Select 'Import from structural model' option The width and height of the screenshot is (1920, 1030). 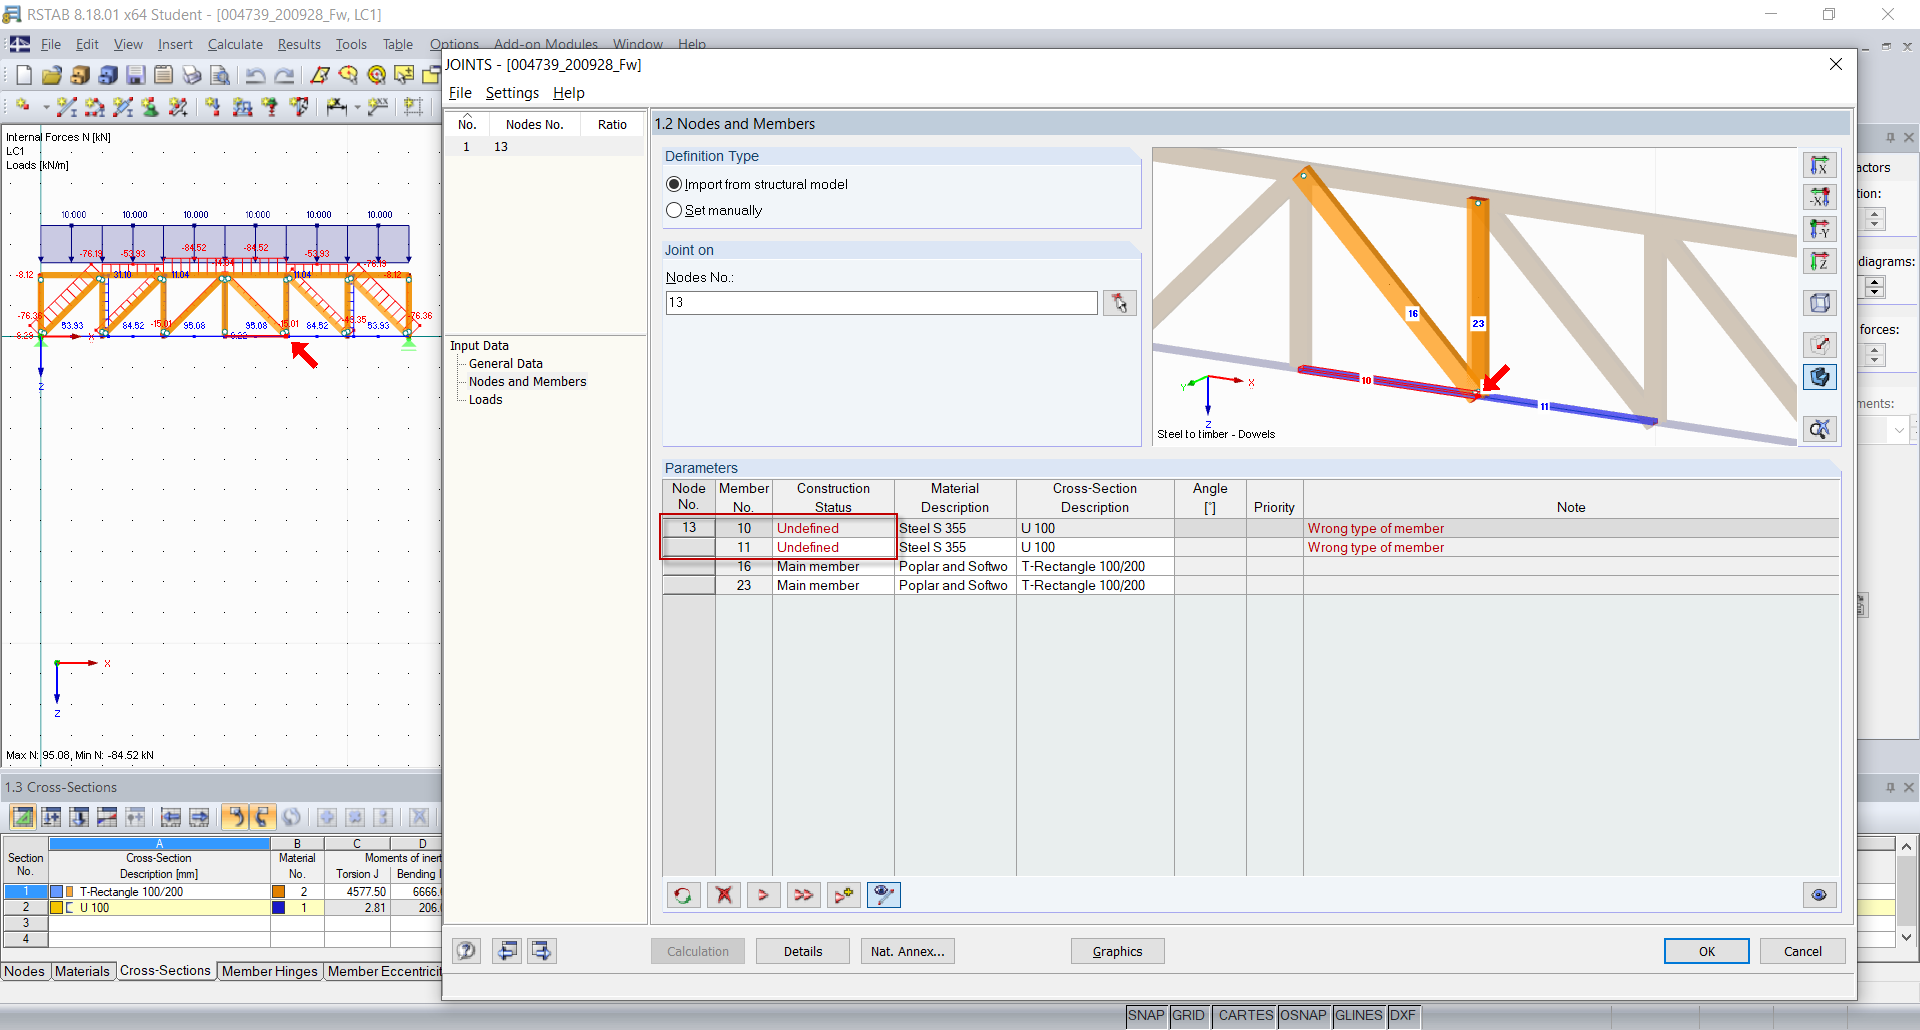pyautogui.click(x=757, y=184)
